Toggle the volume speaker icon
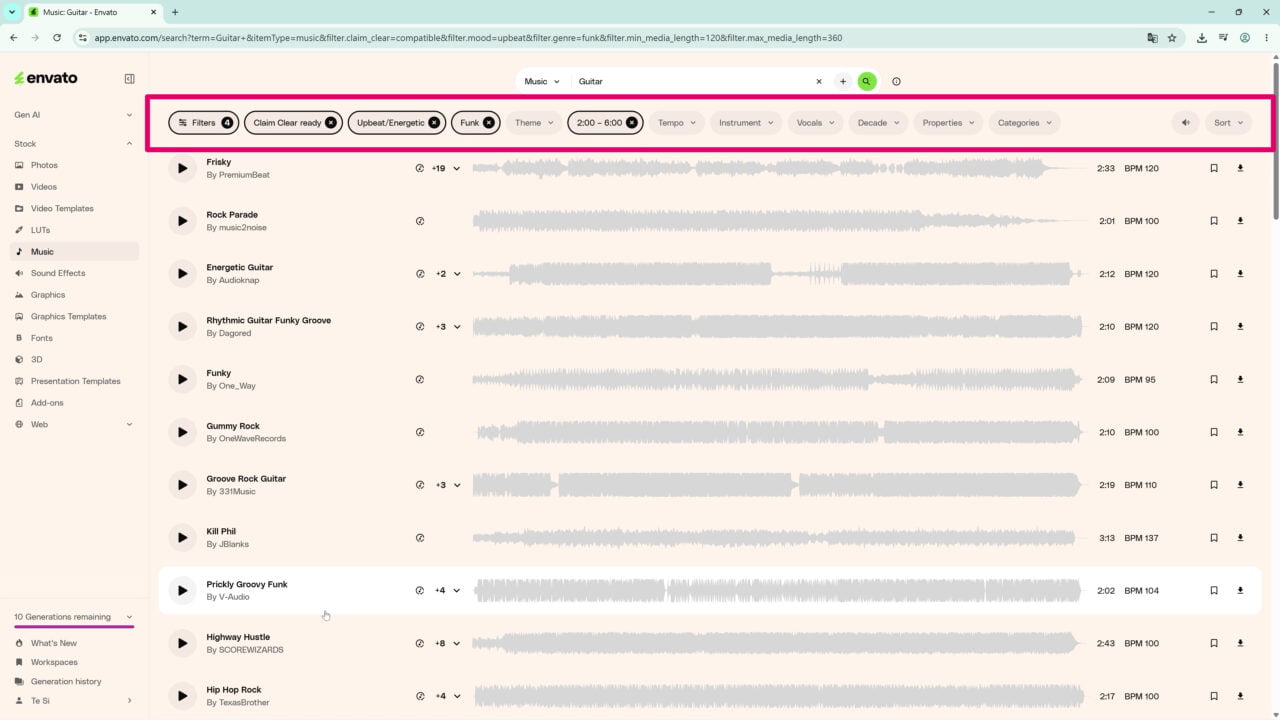The image size is (1280, 720). [x=1185, y=123]
